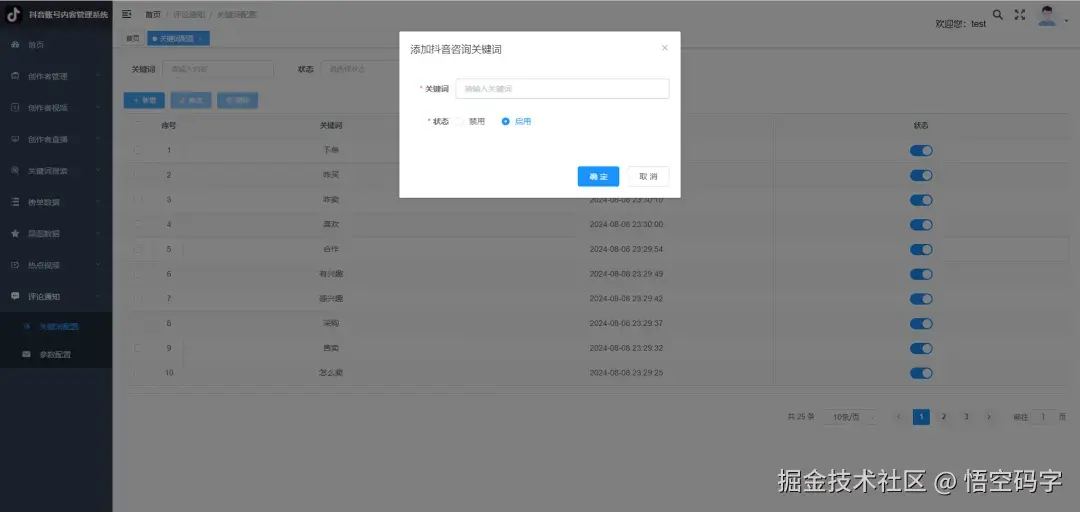This screenshot has height=512, width=1080.
Task: Click the 创作者视频 sidebar icon
Action: (15, 107)
